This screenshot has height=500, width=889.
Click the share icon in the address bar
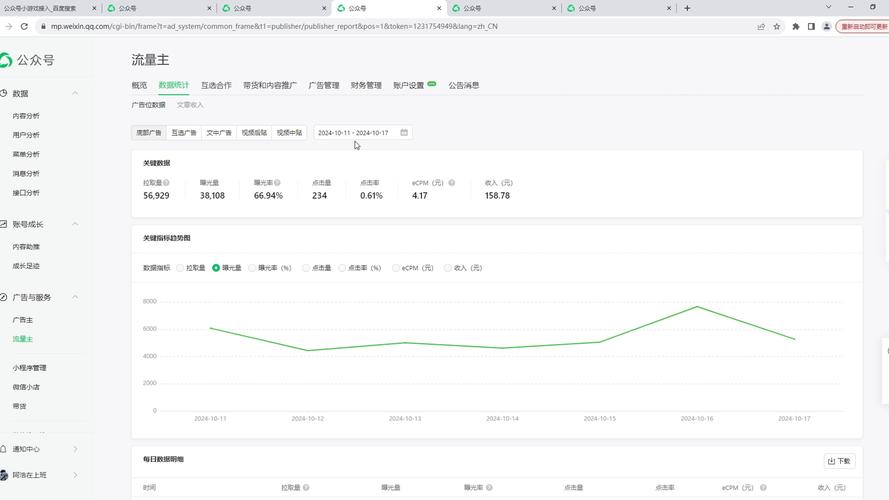(761, 26)
